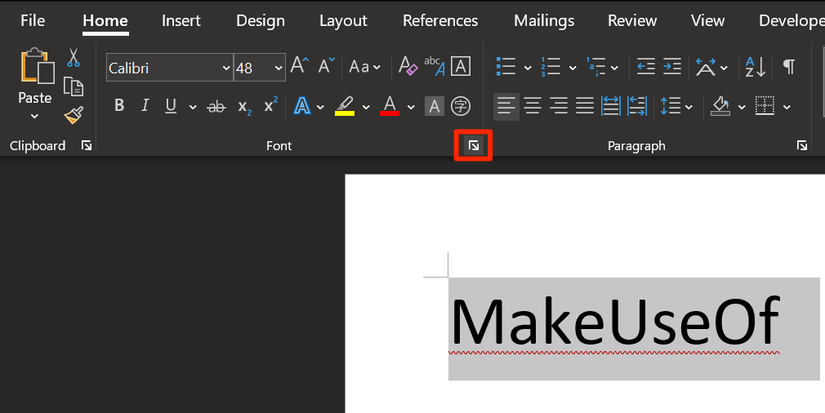Justify the paragraph text
The width and height of the screenshot is (825, 413).
[585, 107]
